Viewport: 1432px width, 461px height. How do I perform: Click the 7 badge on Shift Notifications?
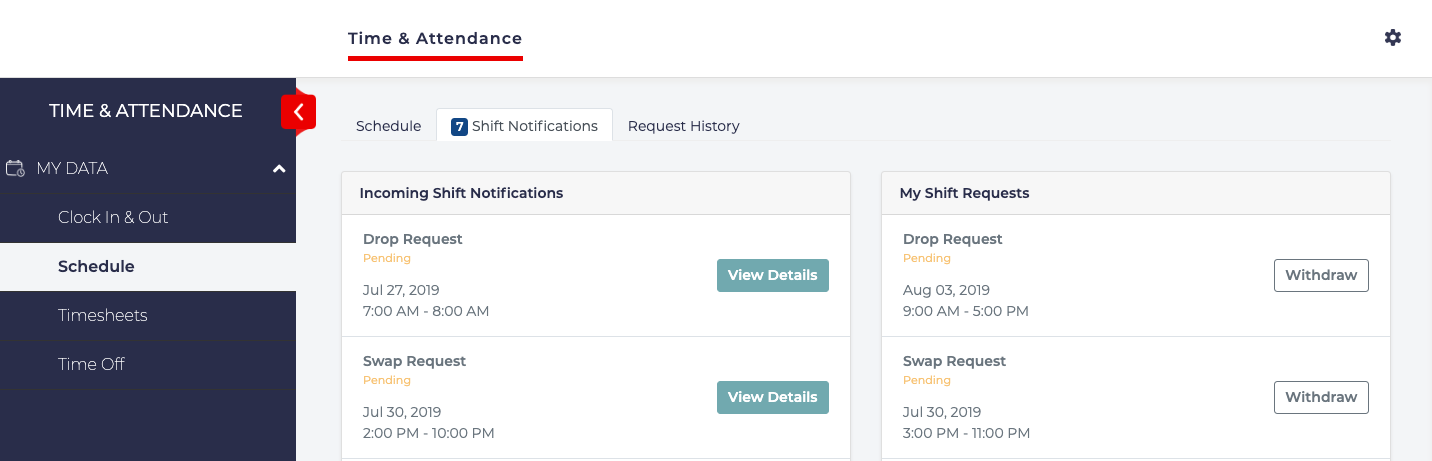click(459, 127)
